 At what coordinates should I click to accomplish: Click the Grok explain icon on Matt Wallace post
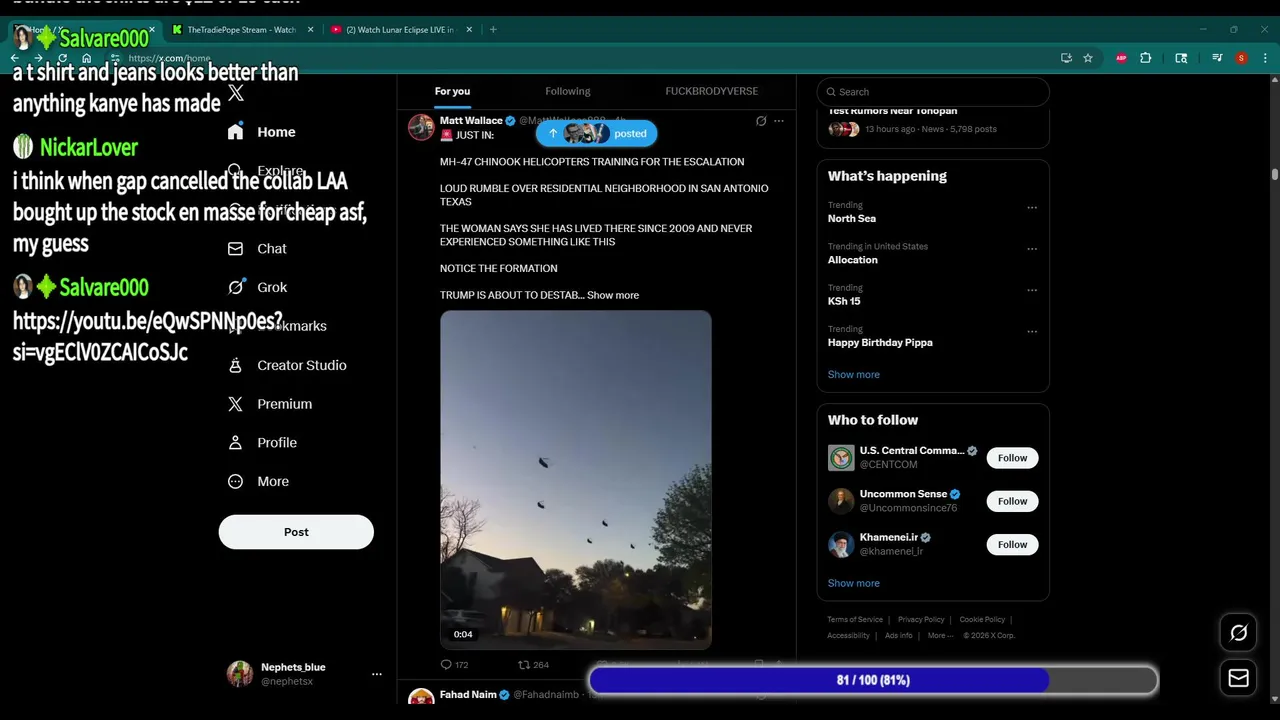(x=761, y=121)
